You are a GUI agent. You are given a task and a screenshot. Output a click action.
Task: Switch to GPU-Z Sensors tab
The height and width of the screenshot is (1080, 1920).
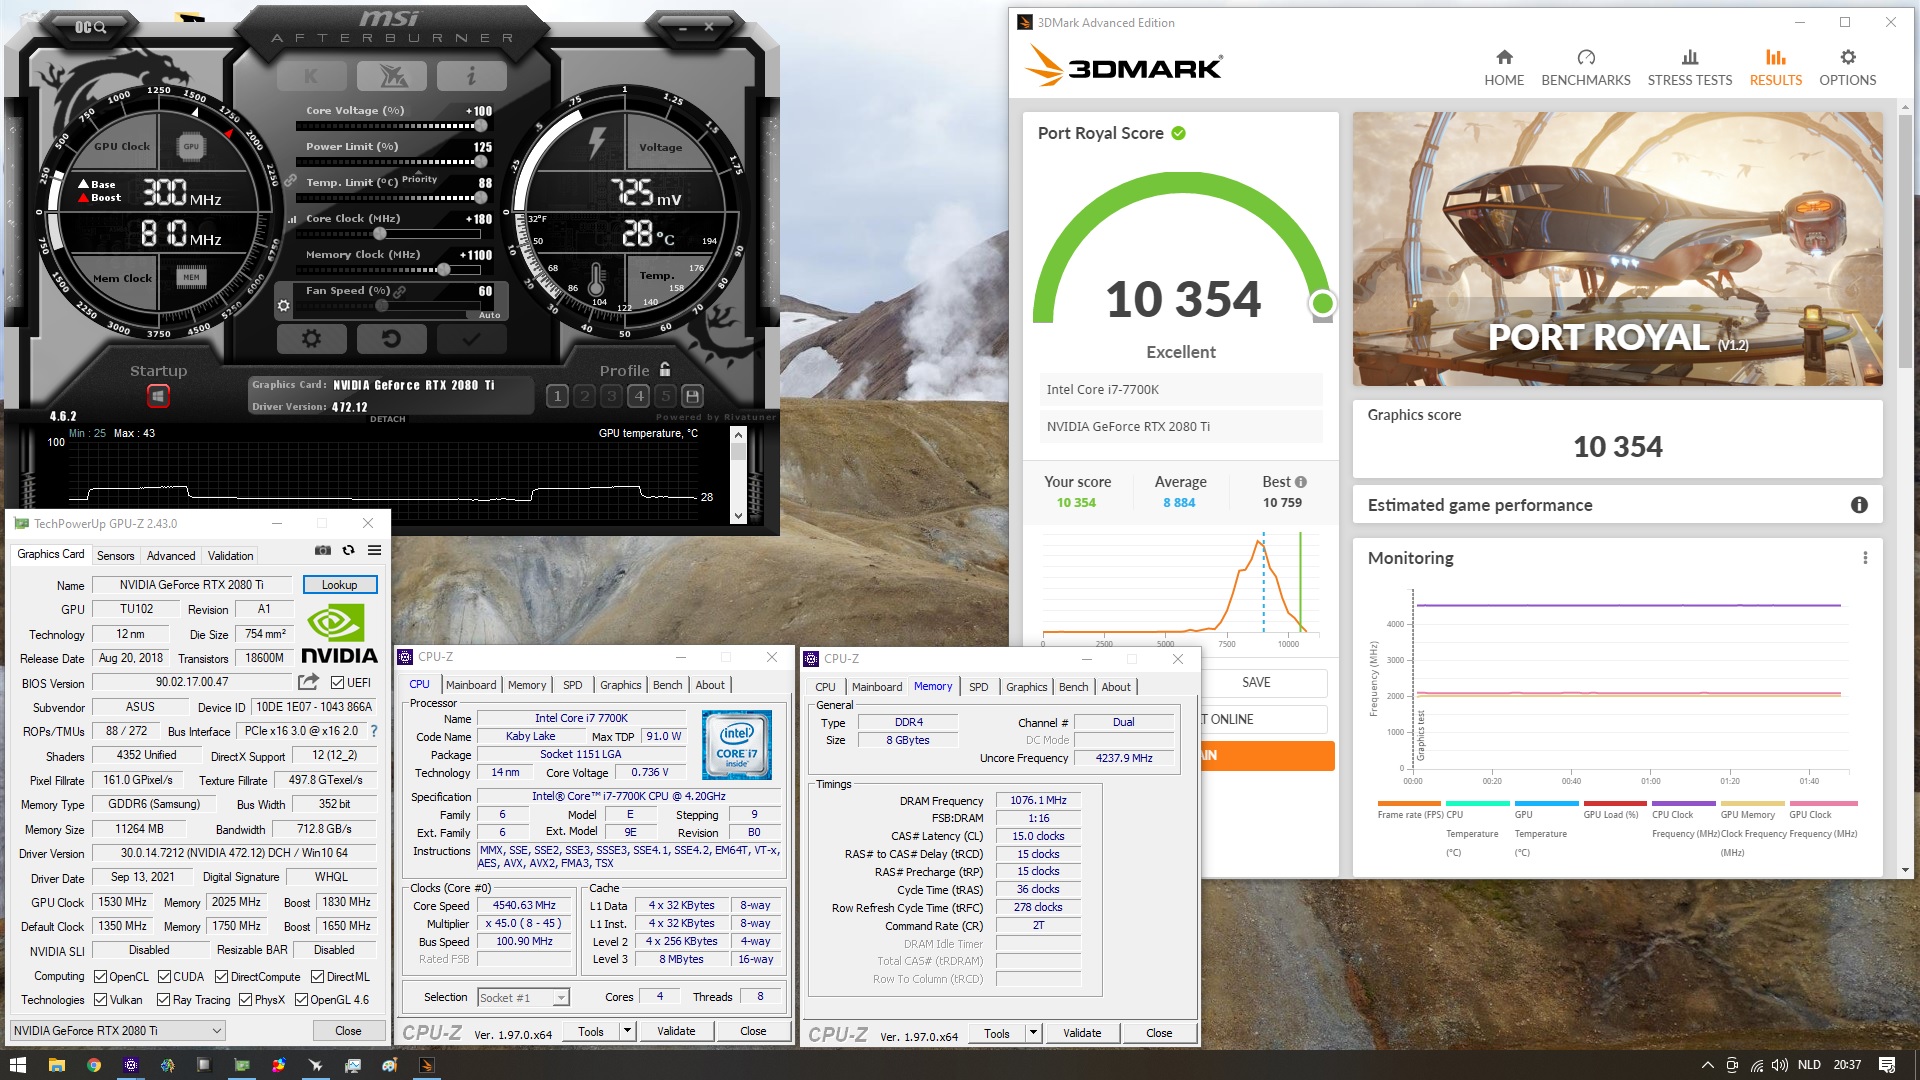[x=115, y=556]
